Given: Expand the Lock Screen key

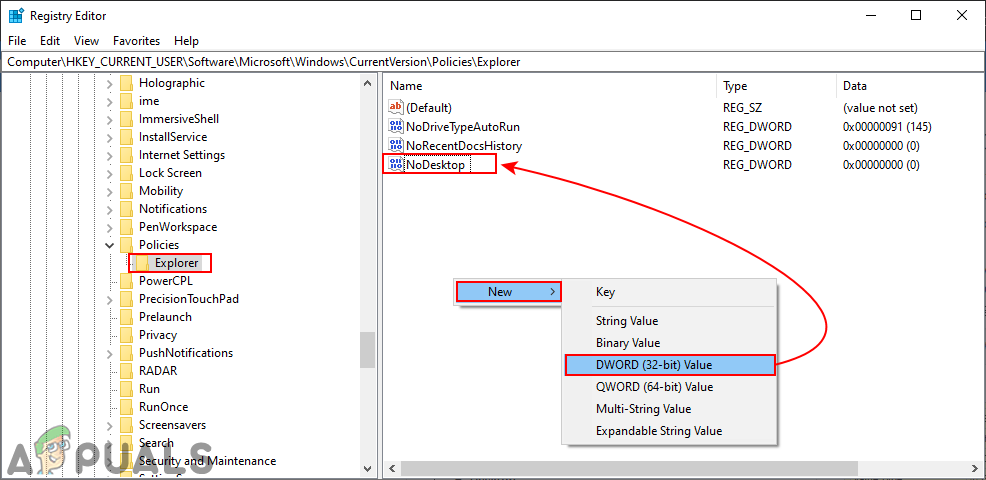Looking at the screenshot, I should pyautogui.click(x=109, y=173).
